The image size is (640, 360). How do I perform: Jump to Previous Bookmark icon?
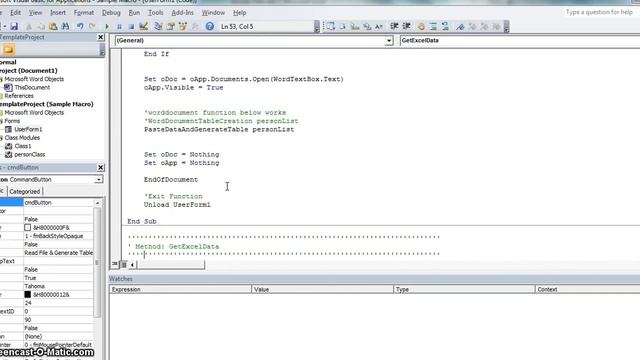[484, 27]
